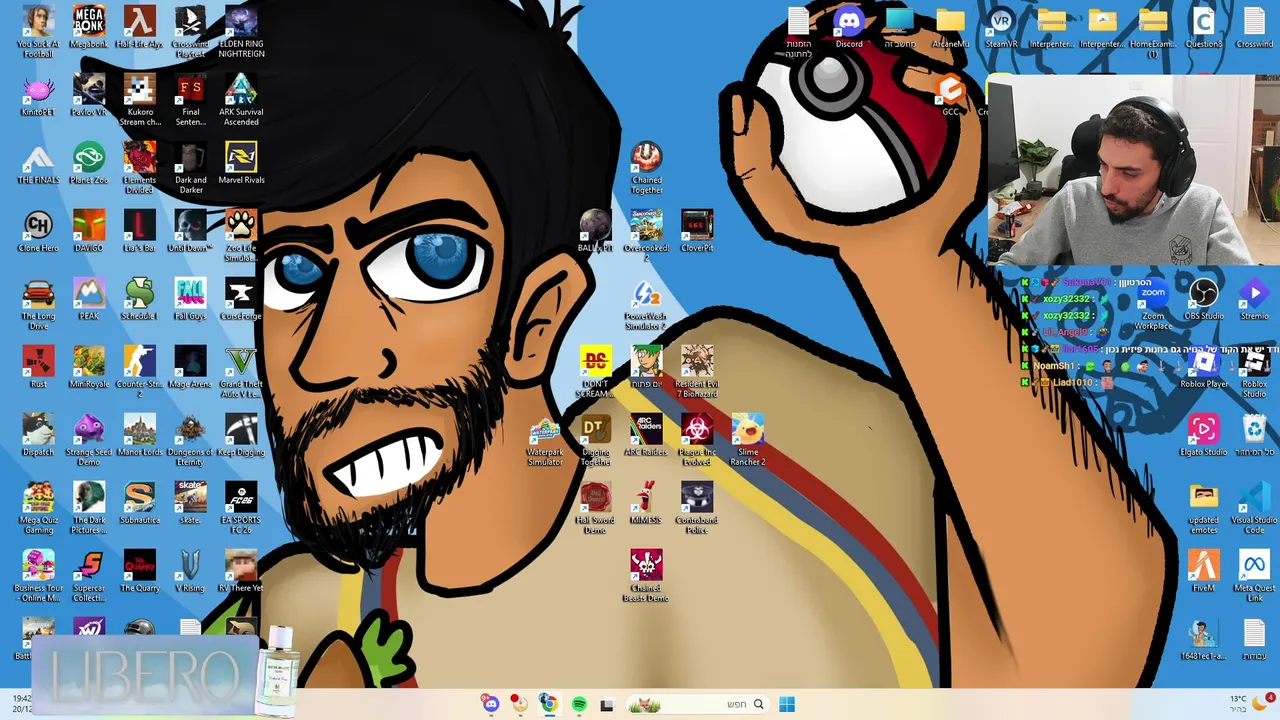This screenshot has width=1280, height=720.
Task: Select the SteamVR desktop icon
Action: point(1001,28)
